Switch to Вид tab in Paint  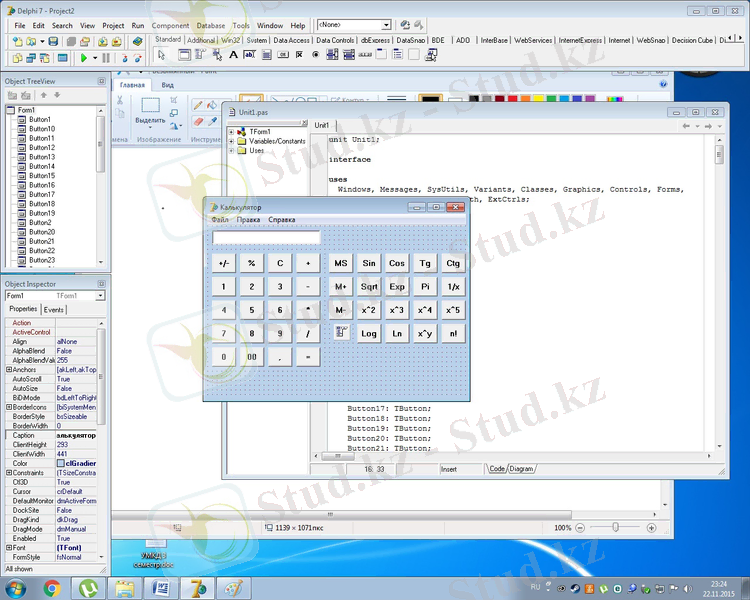[167, 85]
